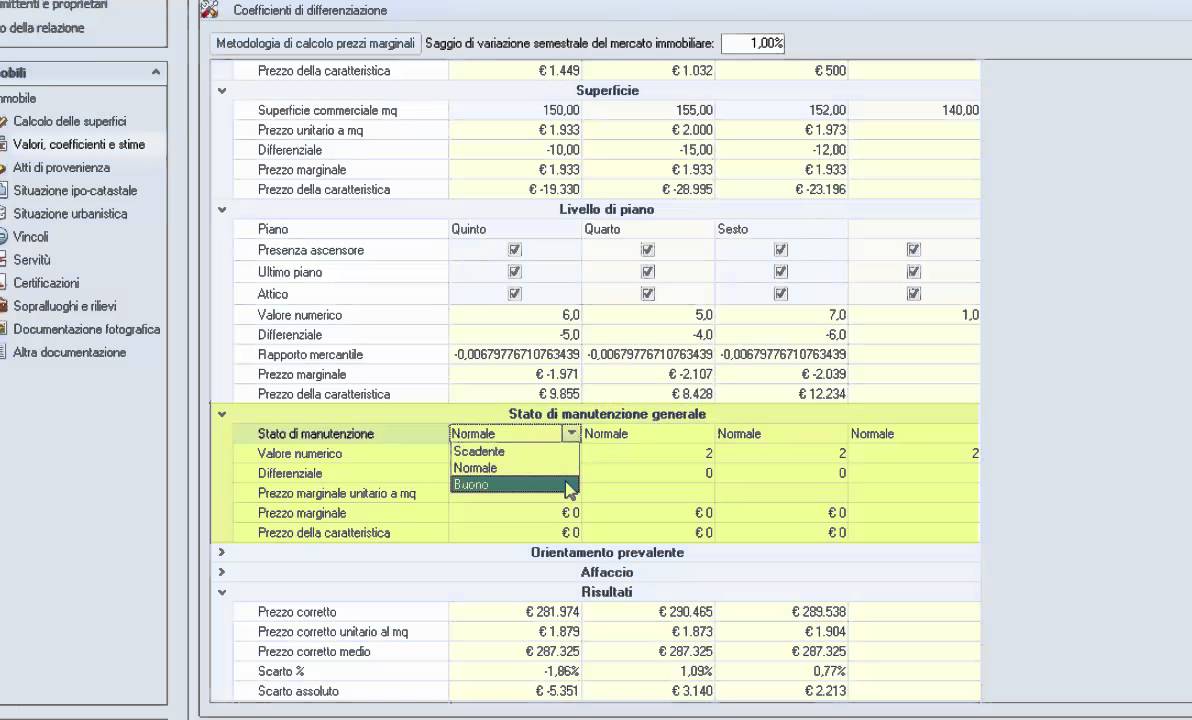This screenshot has width=1192, height=720.
Task: Click Superficie commerciale value 140,00
Action: coord(960,110)
